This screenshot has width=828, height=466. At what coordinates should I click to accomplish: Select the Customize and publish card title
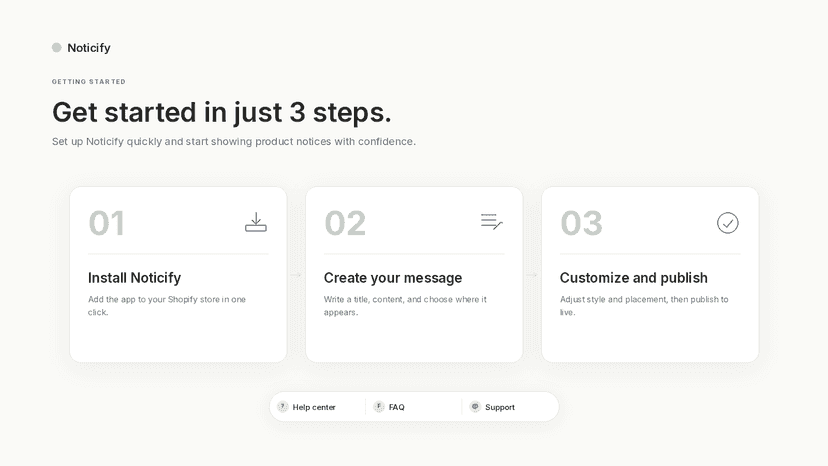634,278
